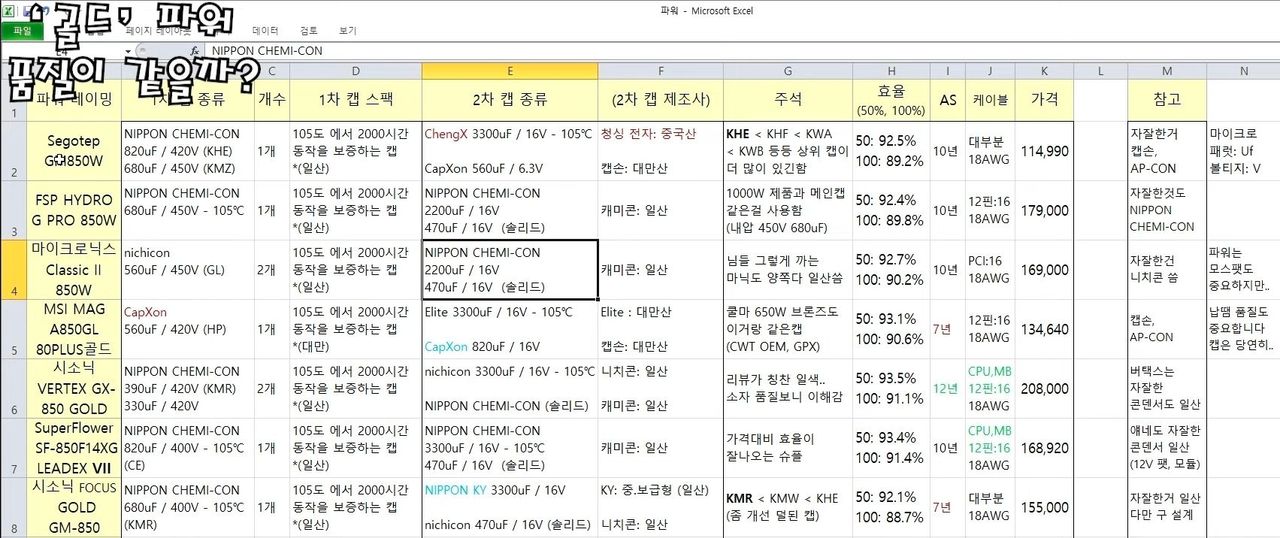Switch to the 데이터 ribbon tab

pos(265,31)
